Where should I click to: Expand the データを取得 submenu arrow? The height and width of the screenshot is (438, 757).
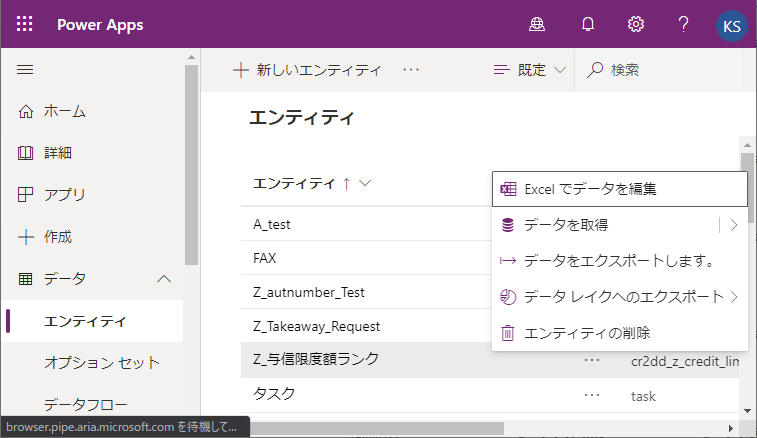[734, 225]
